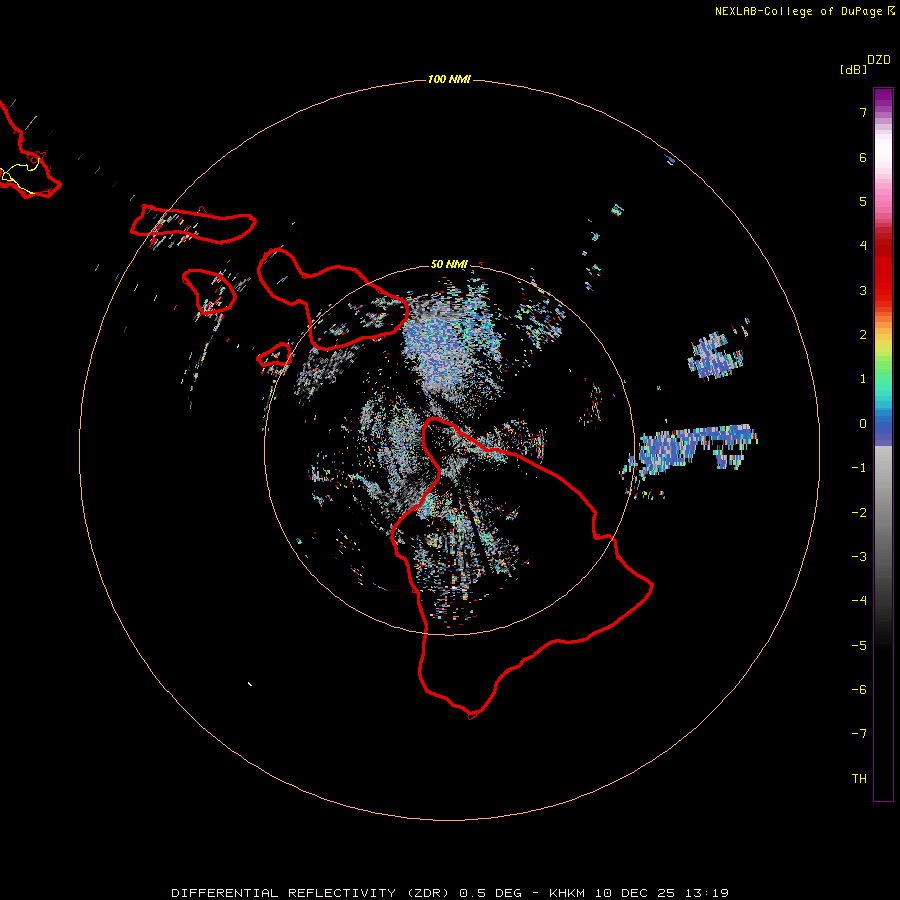
Task: Click the 4 value on the color scale
Action: (863, 246)
